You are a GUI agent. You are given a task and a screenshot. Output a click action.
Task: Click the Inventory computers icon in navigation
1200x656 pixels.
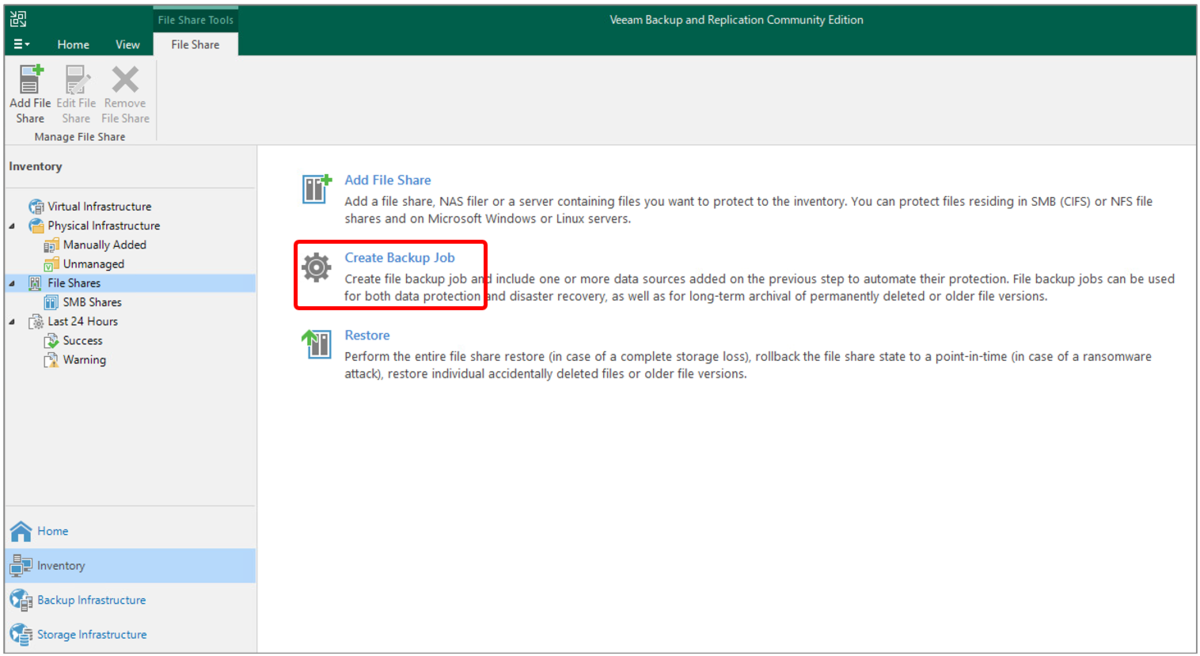(21, 565)
